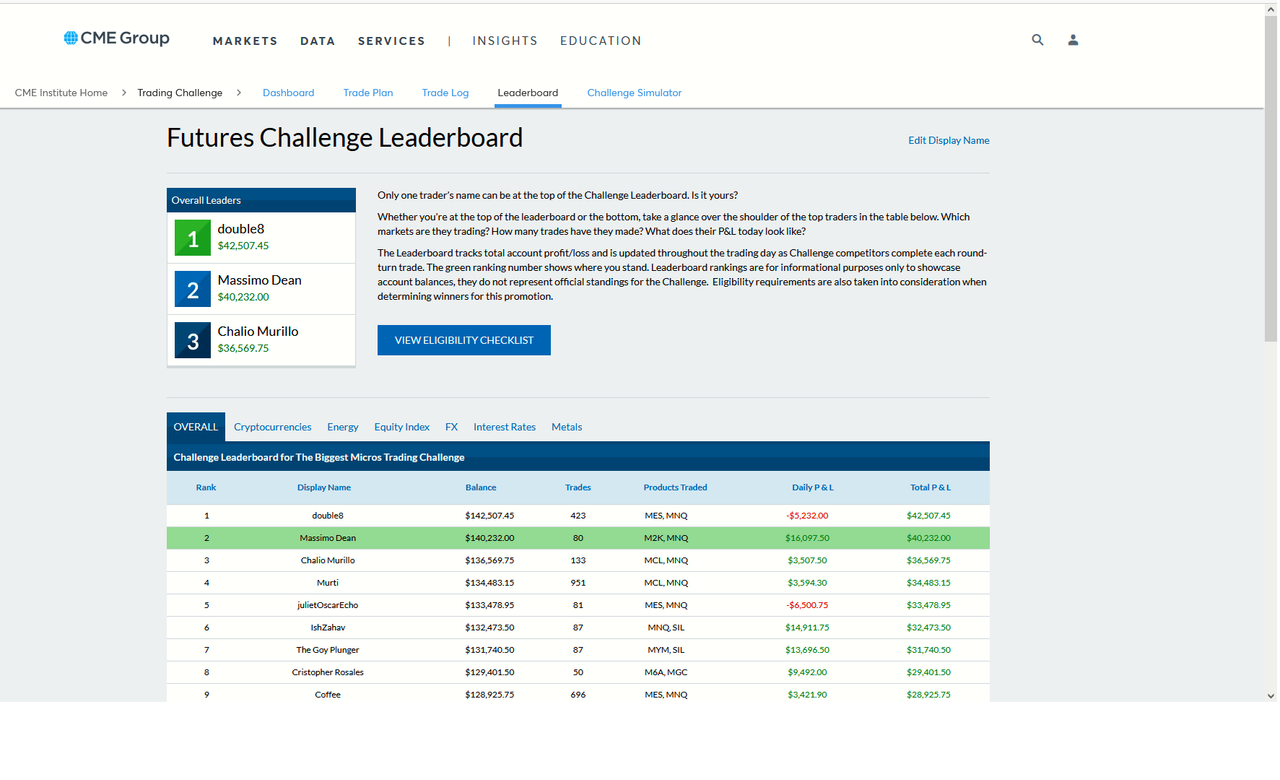Click trades count 951
This screenshot has width=1280, height=780.
click(578, 583)
